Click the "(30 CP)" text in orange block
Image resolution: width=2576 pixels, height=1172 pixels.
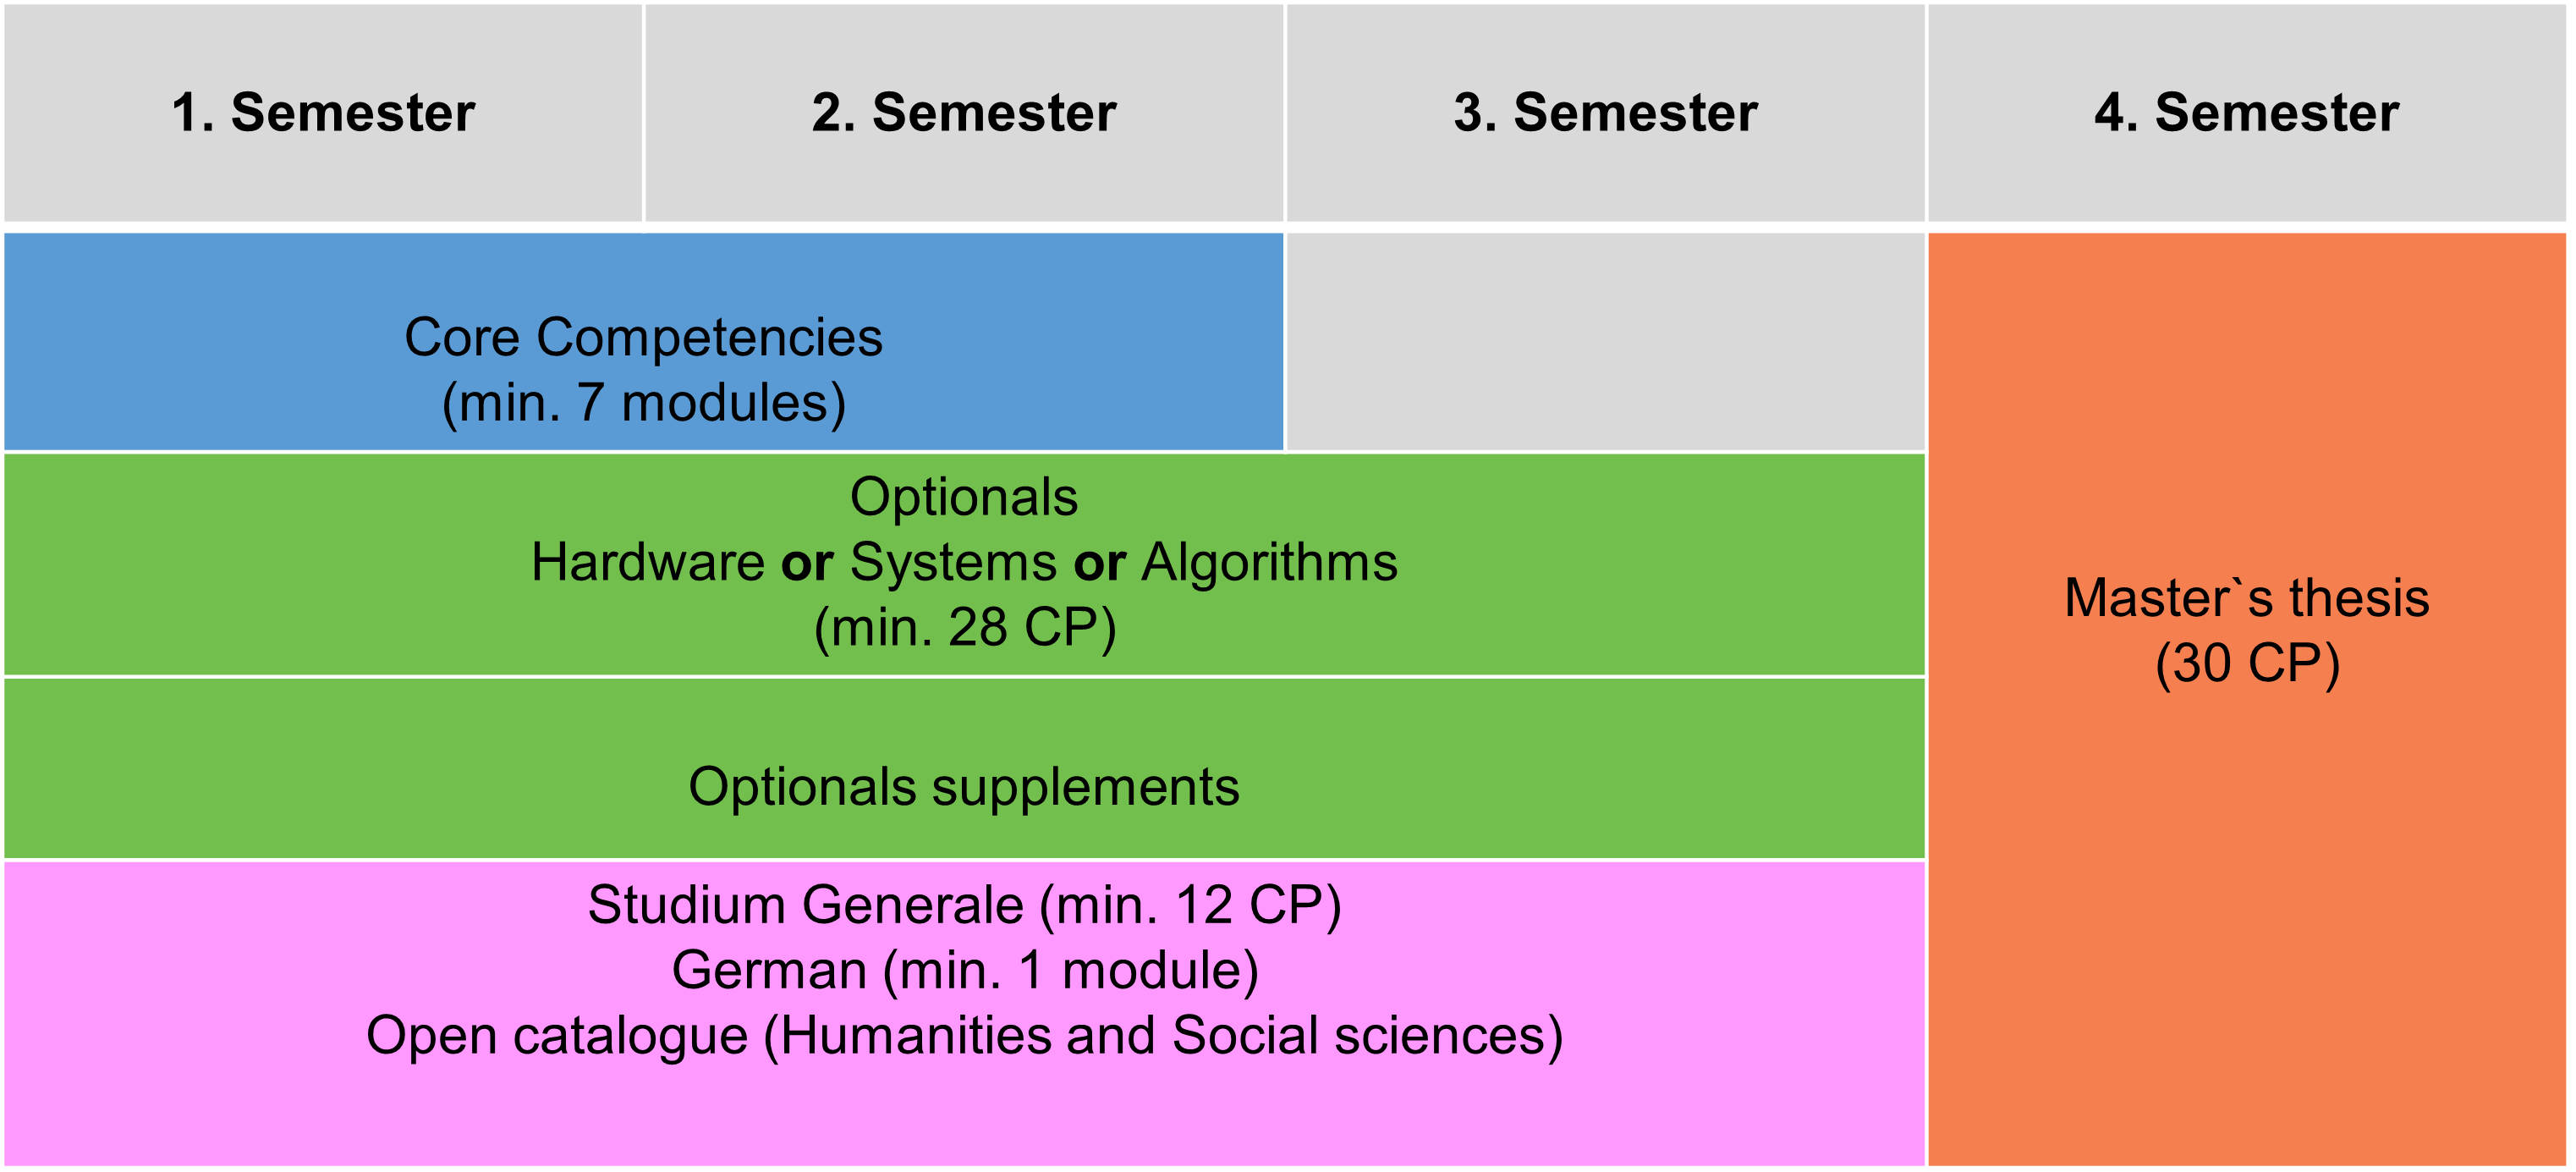(x=2246, y=664)
